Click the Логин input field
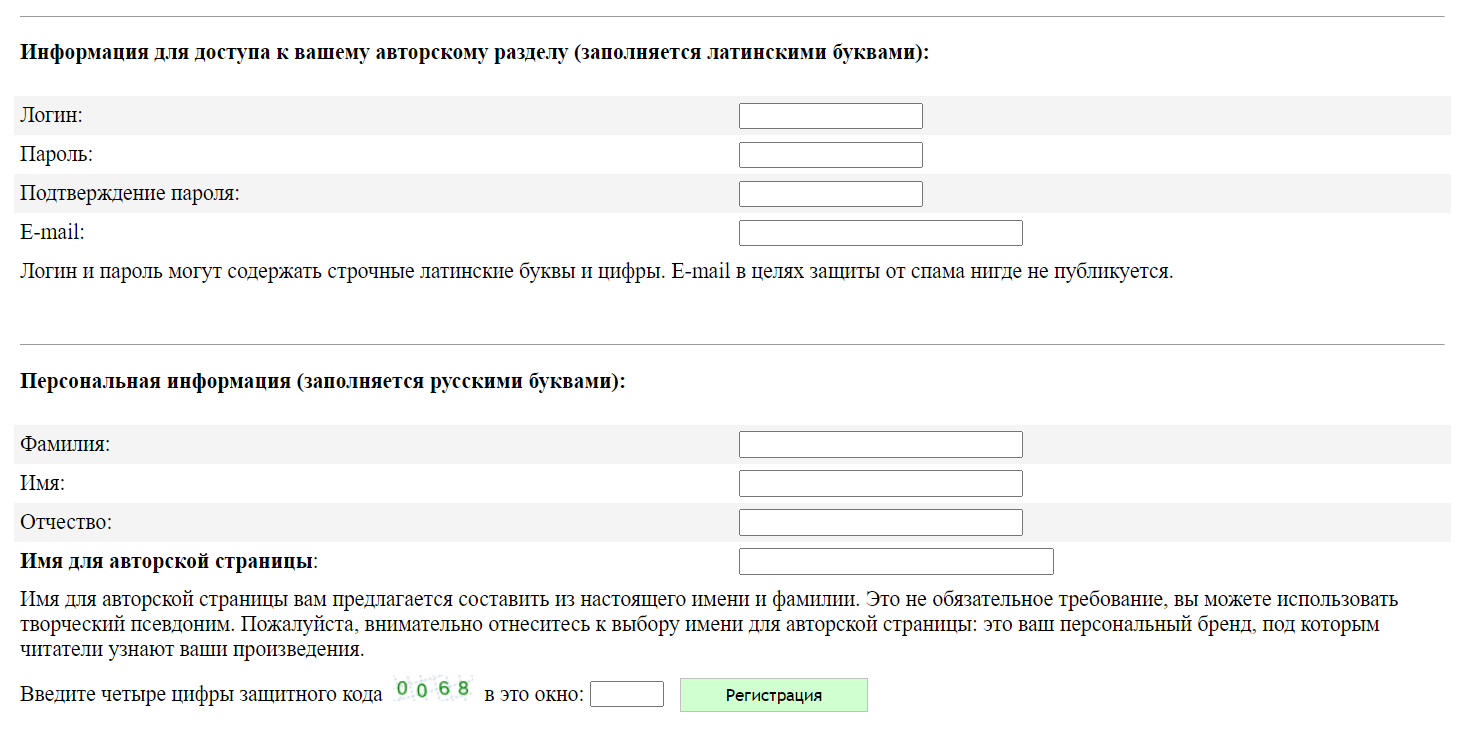1475x731 pixels. click(x=830, y=116)
